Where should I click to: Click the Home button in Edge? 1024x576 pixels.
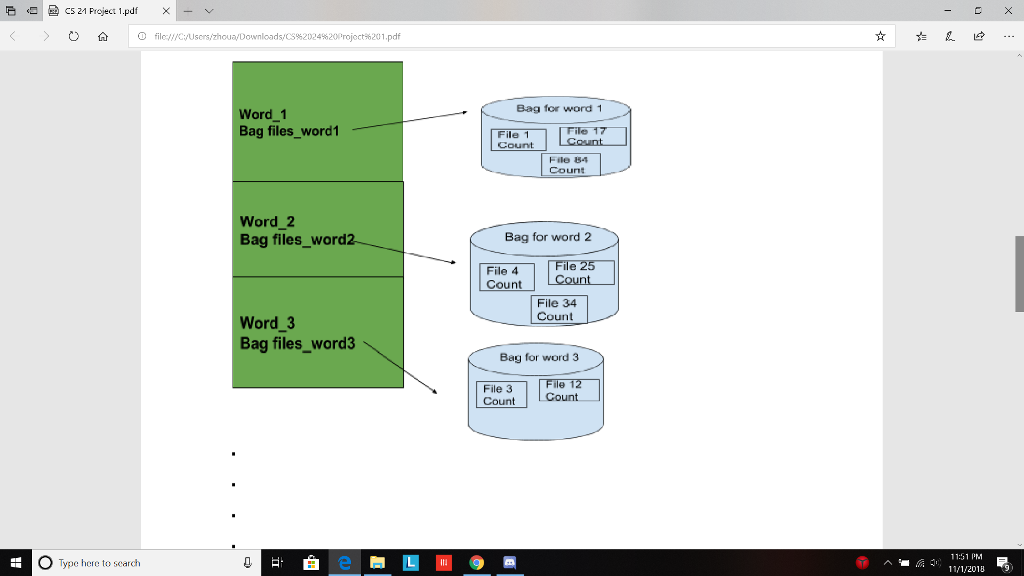tap(103, 36)
